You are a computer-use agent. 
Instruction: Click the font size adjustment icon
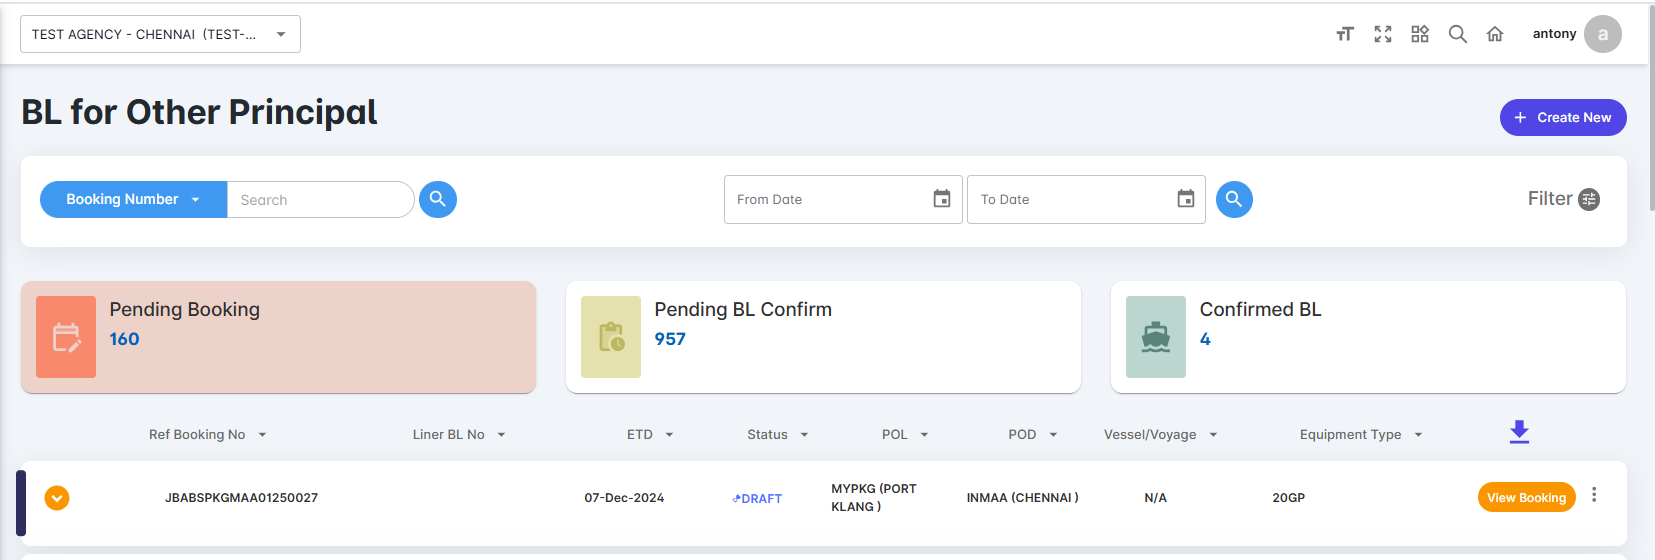(1345, 34)
